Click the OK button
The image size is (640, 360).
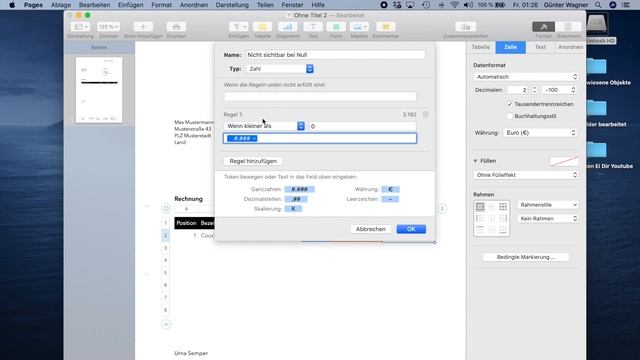point(411,229)
